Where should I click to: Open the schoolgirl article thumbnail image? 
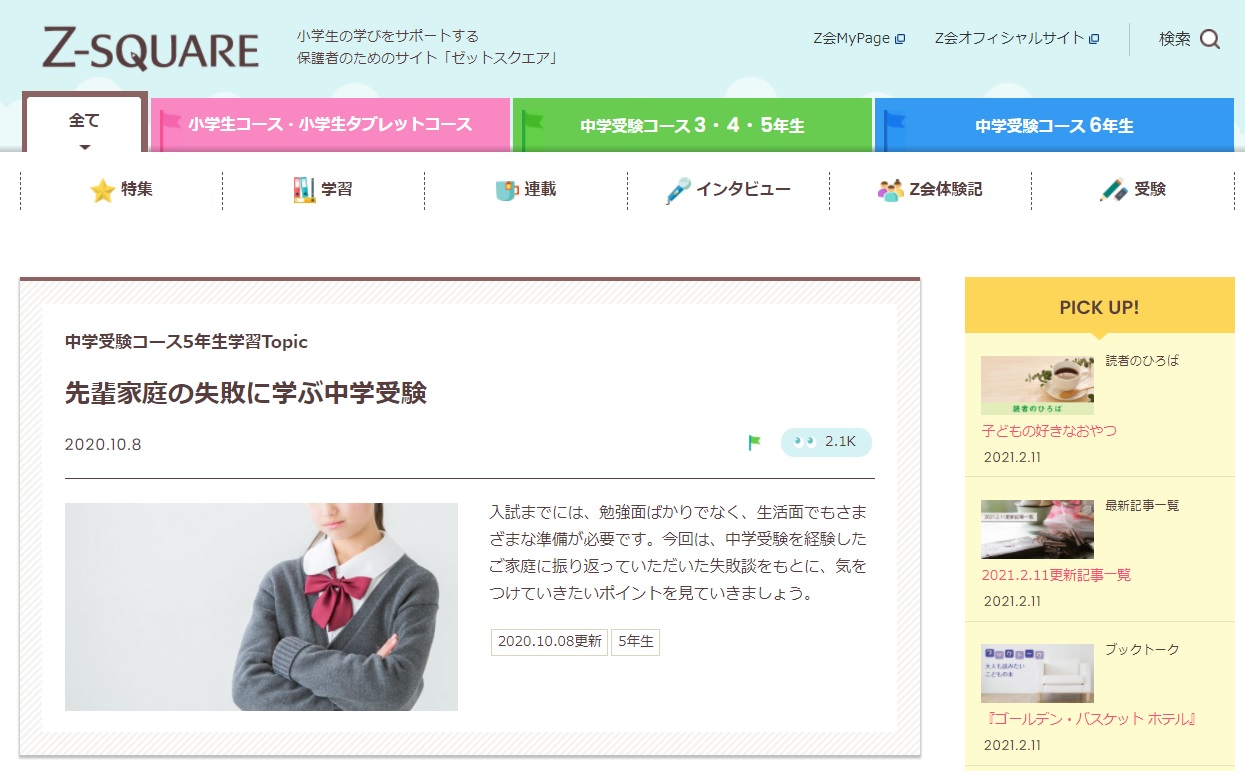click(x=261, y=606)
